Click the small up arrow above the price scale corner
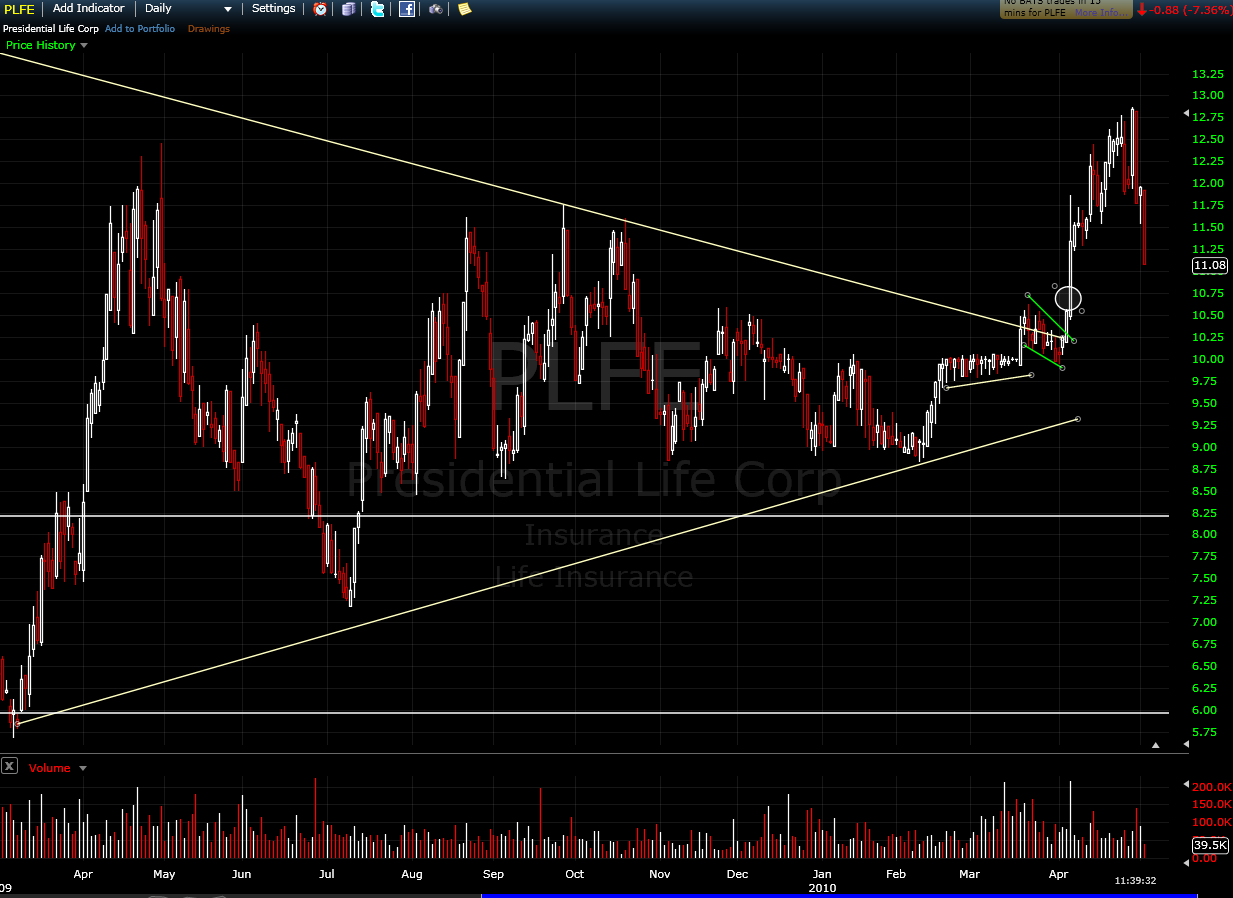Viewport: 1233px width, 898px height. coord(1156,745)
